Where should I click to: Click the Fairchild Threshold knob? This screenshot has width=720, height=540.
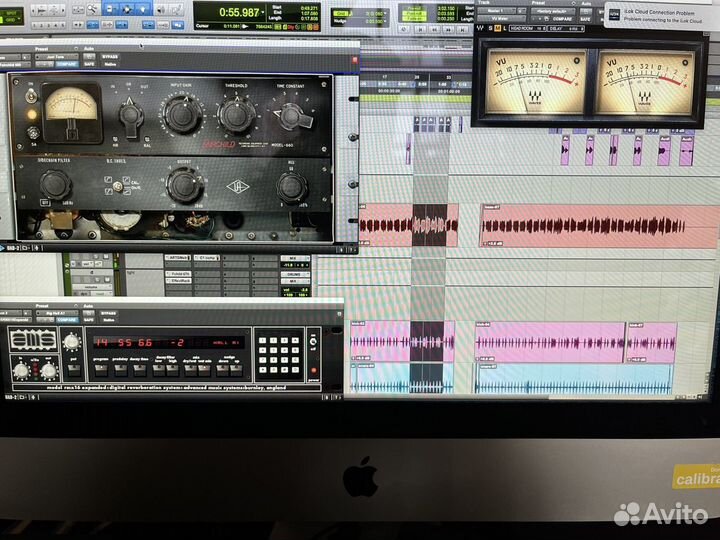point(236,115)
